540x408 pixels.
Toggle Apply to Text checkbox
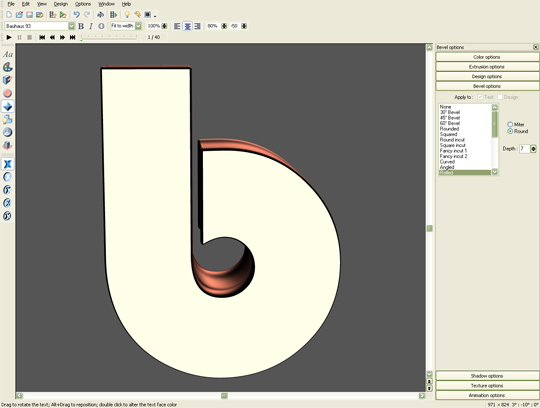pos(480,97)
